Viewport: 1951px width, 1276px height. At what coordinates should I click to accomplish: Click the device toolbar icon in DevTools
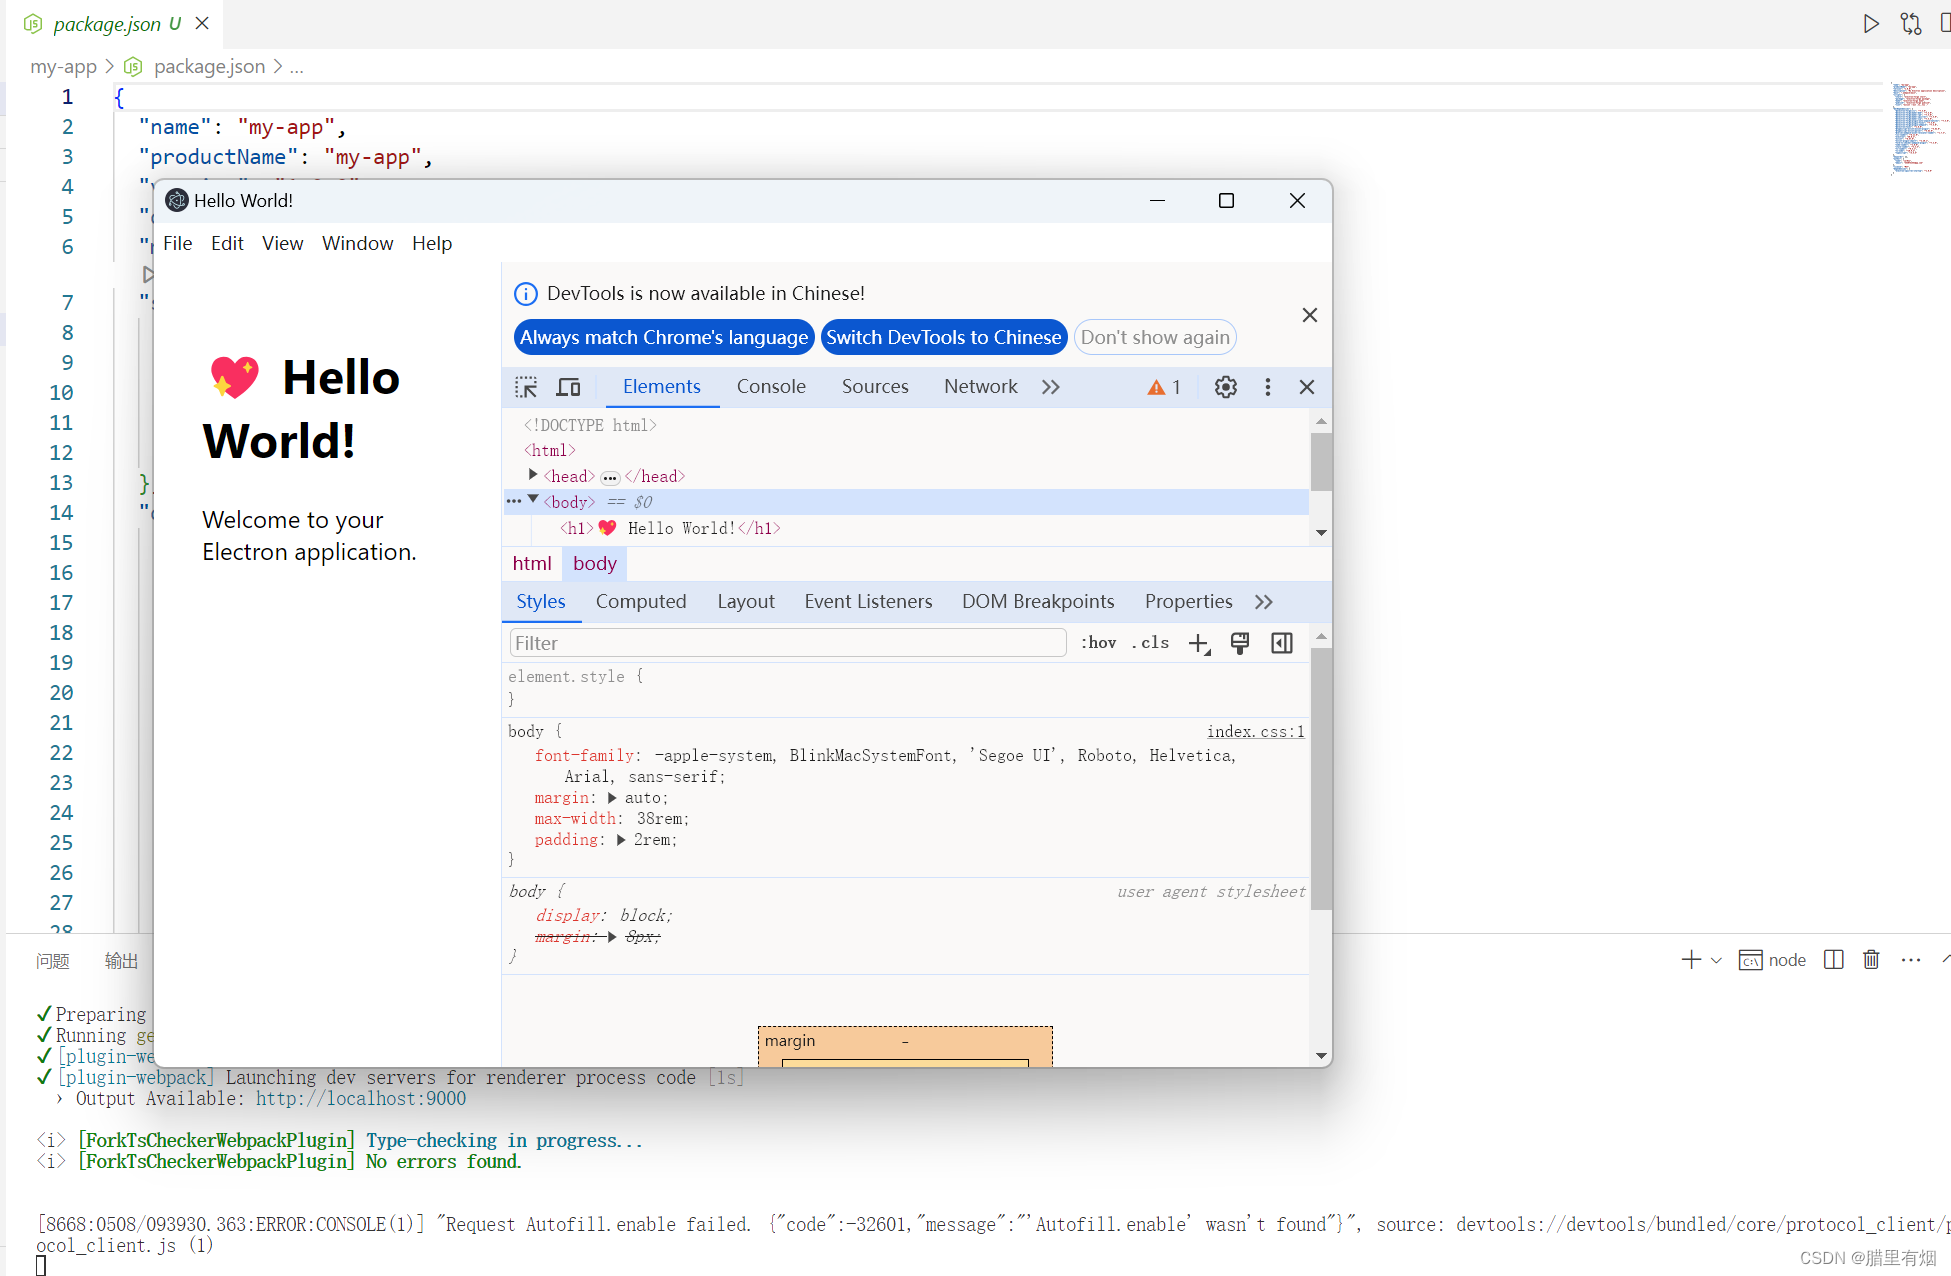(567, 387)
